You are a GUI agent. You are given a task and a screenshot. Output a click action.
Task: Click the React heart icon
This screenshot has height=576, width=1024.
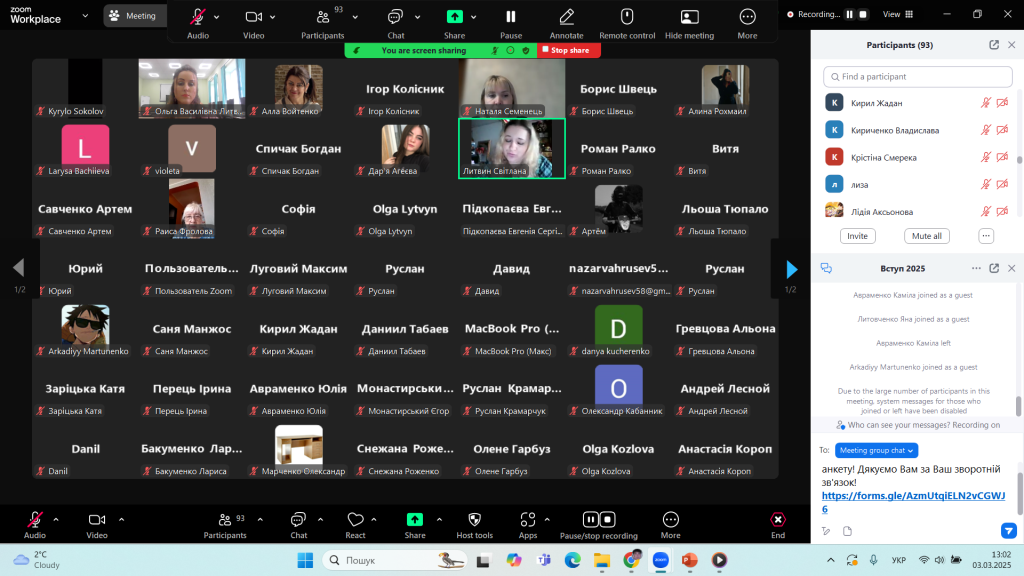pos(355,520)
